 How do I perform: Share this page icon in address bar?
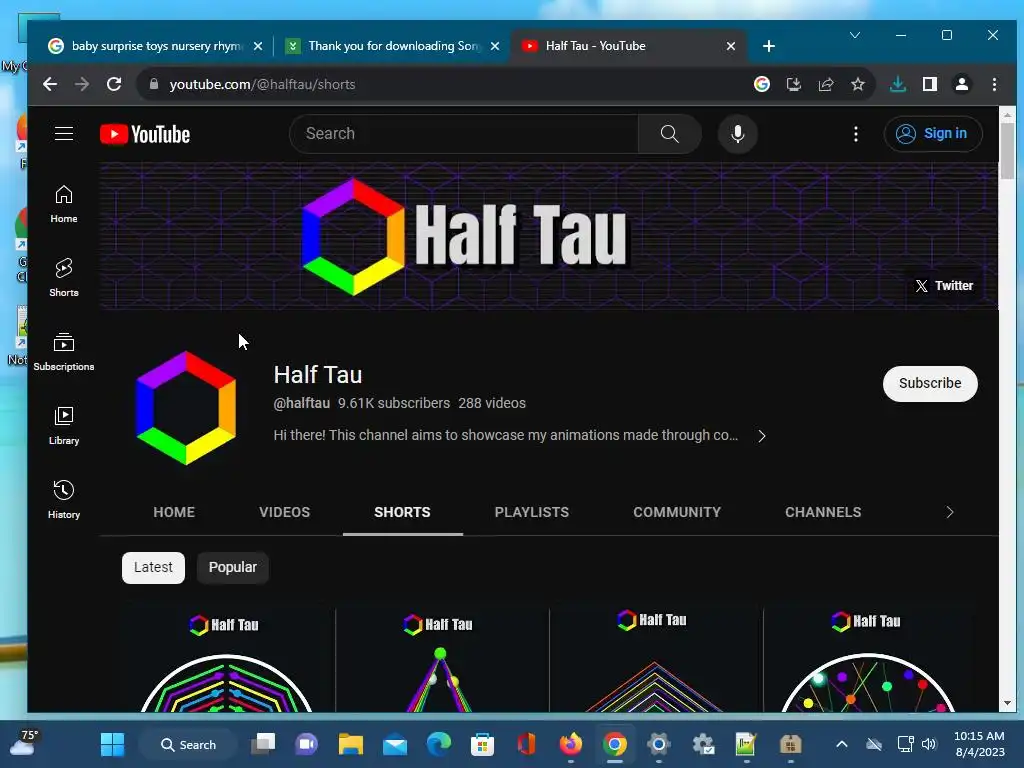pyautogui.click(x=825, y=84)
